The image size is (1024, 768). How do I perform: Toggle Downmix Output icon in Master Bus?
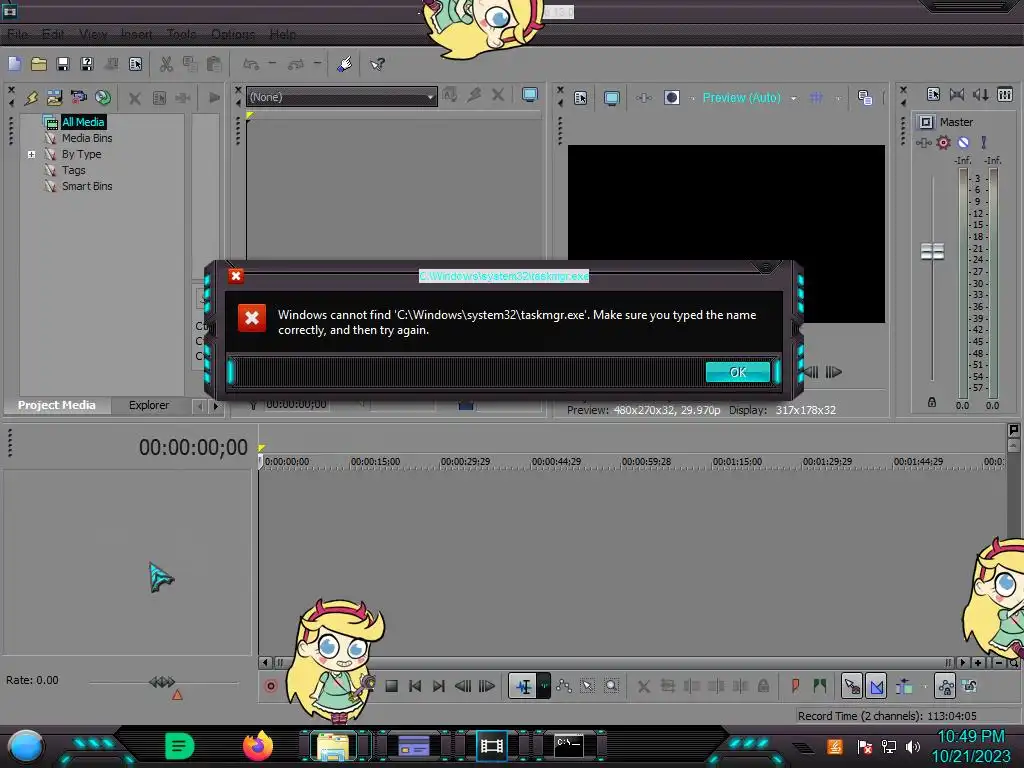coord(957,95)
